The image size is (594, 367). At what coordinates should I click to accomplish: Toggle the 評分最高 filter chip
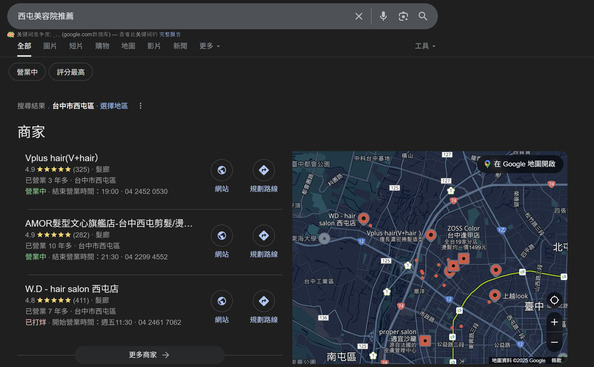click(71, 72)
